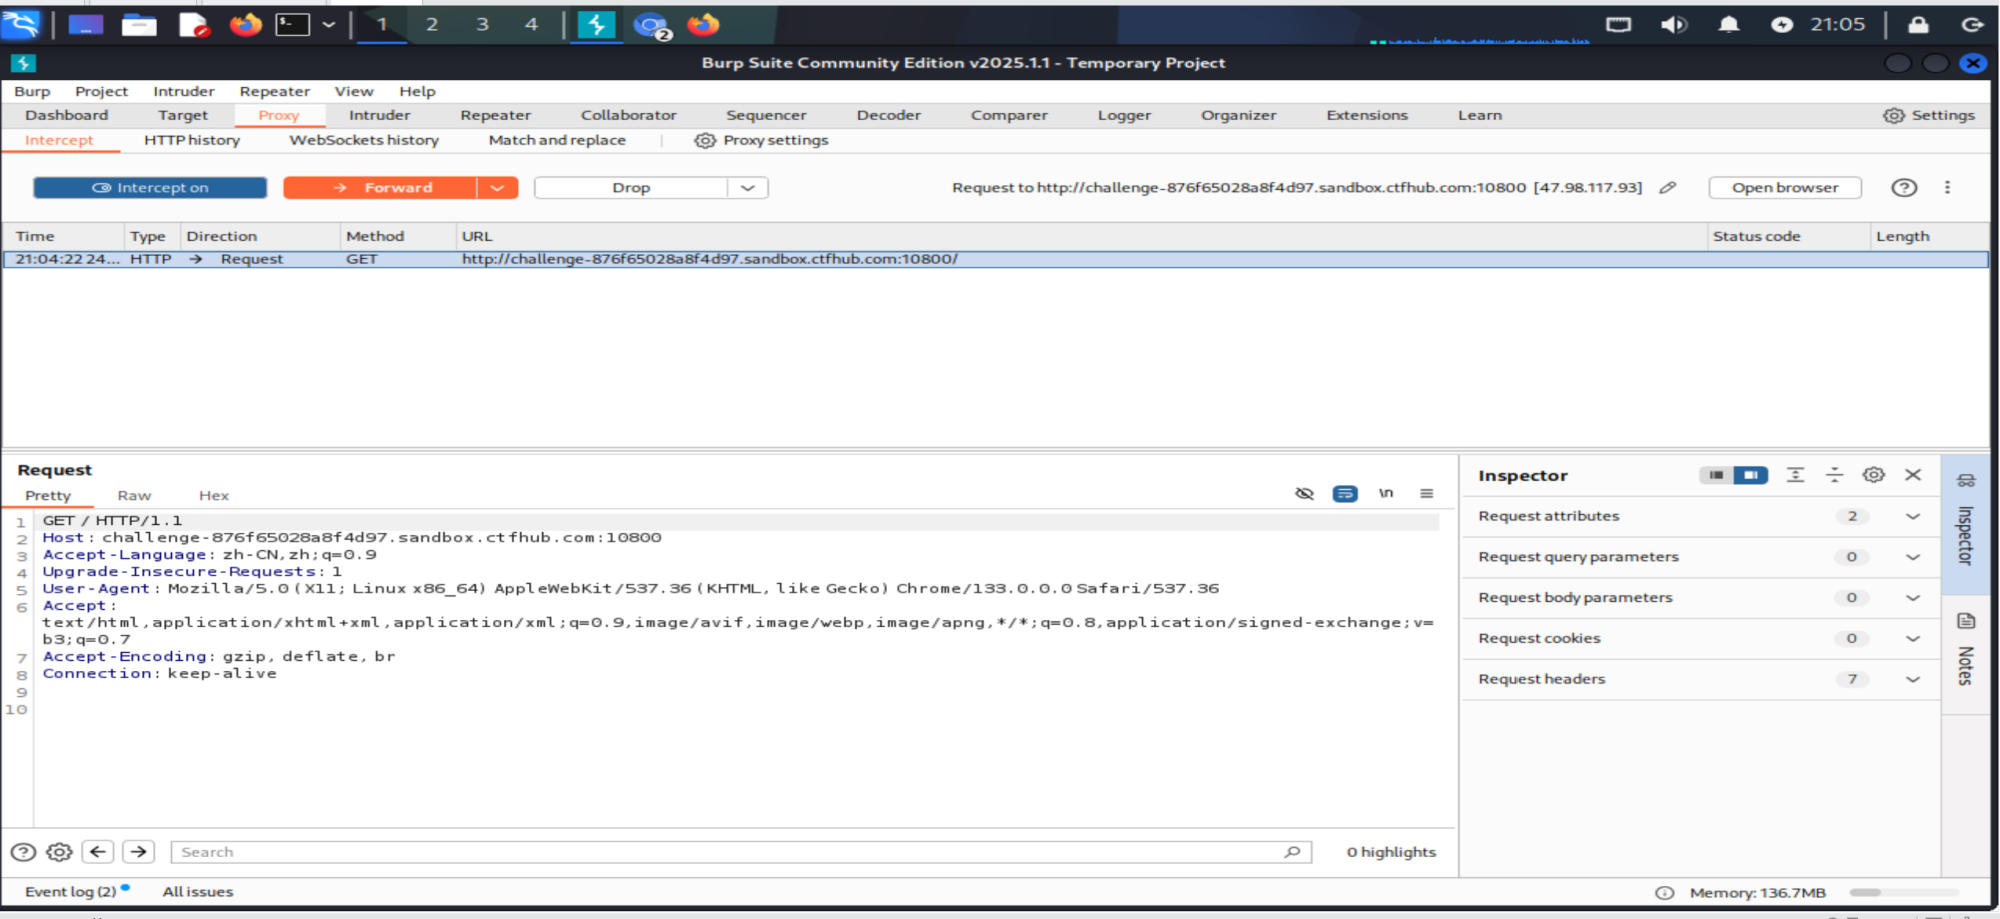Turn off the Intercept on toggle
This screenshot has height=919, width=2000.
click(150, 188)
